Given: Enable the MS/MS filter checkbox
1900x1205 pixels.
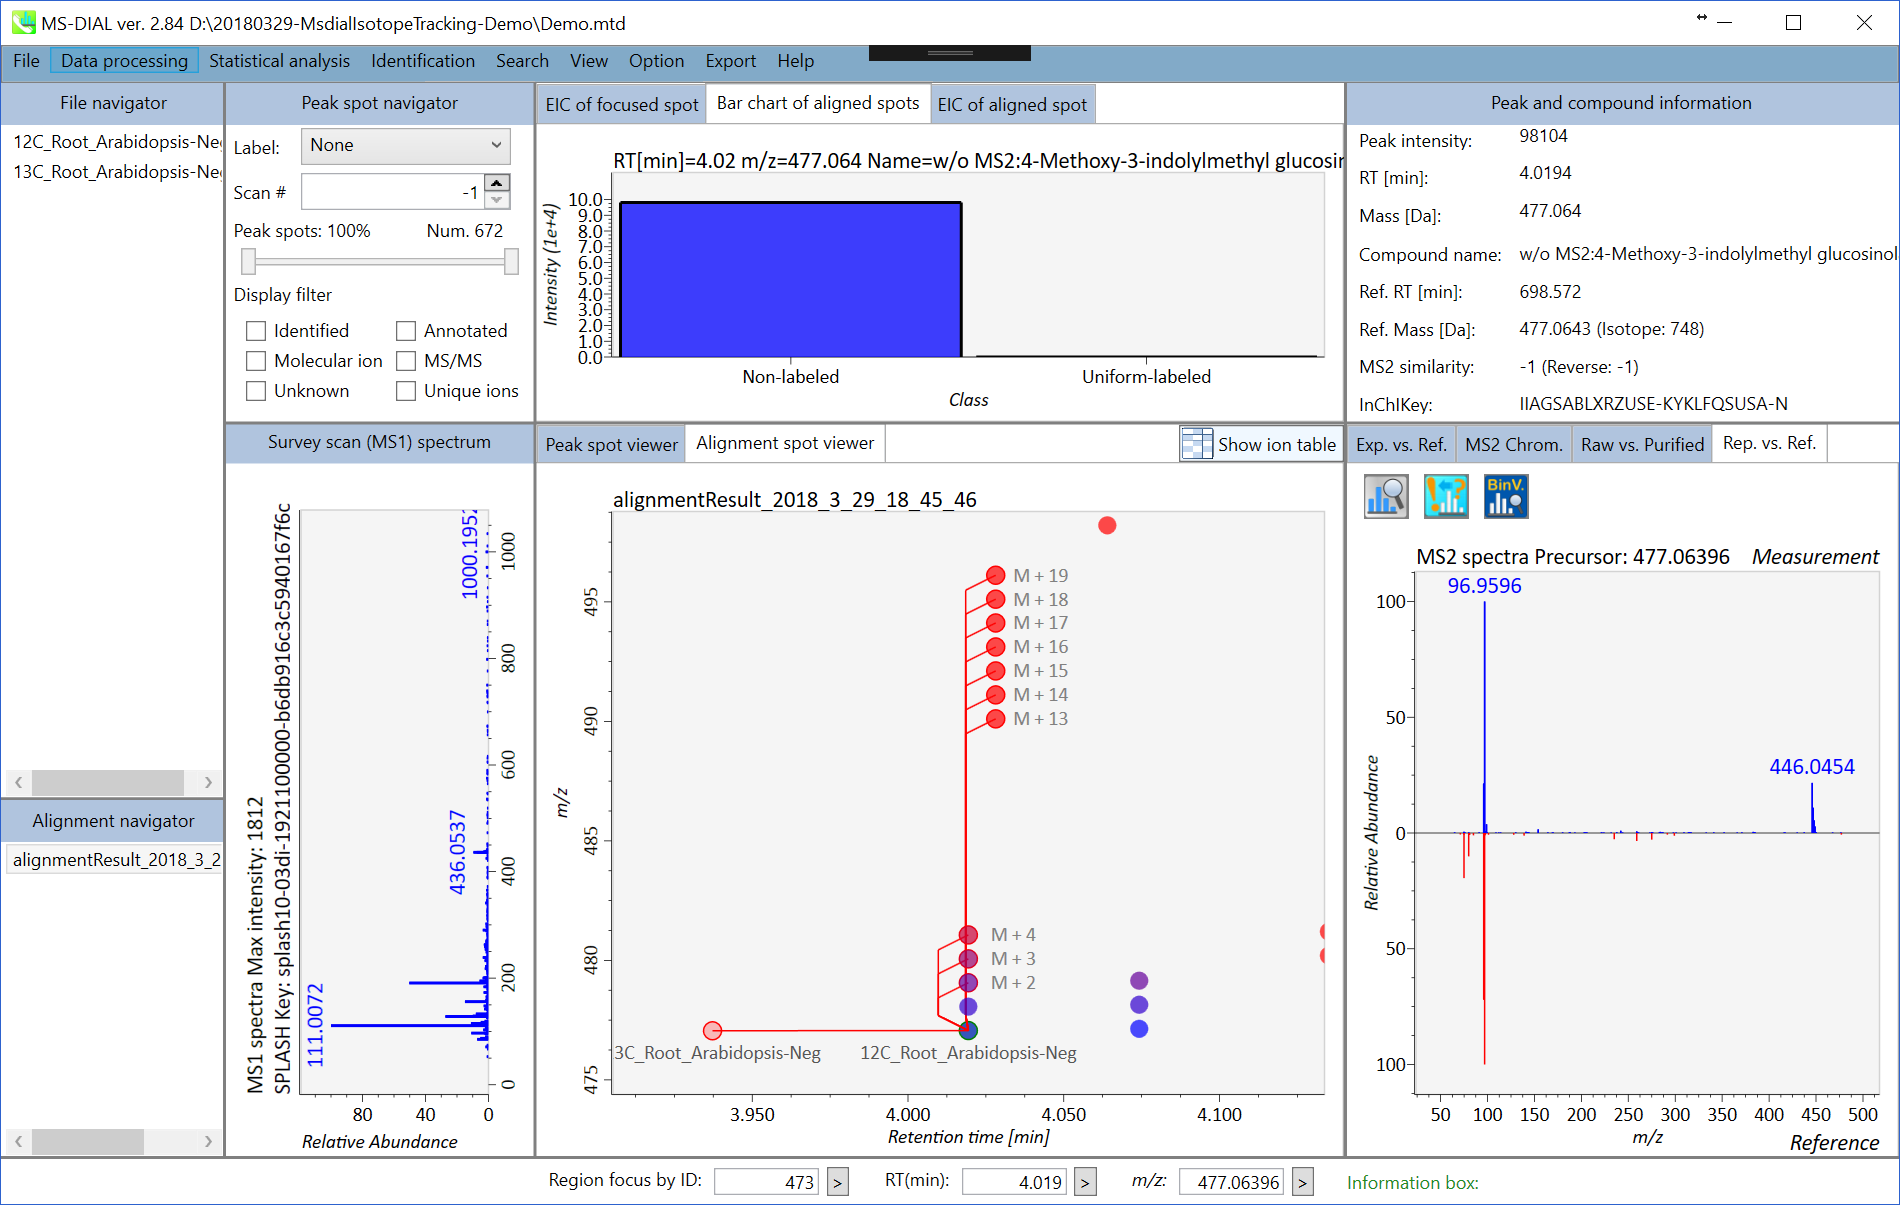Looking at the screenshot, I should pos(406,361).
